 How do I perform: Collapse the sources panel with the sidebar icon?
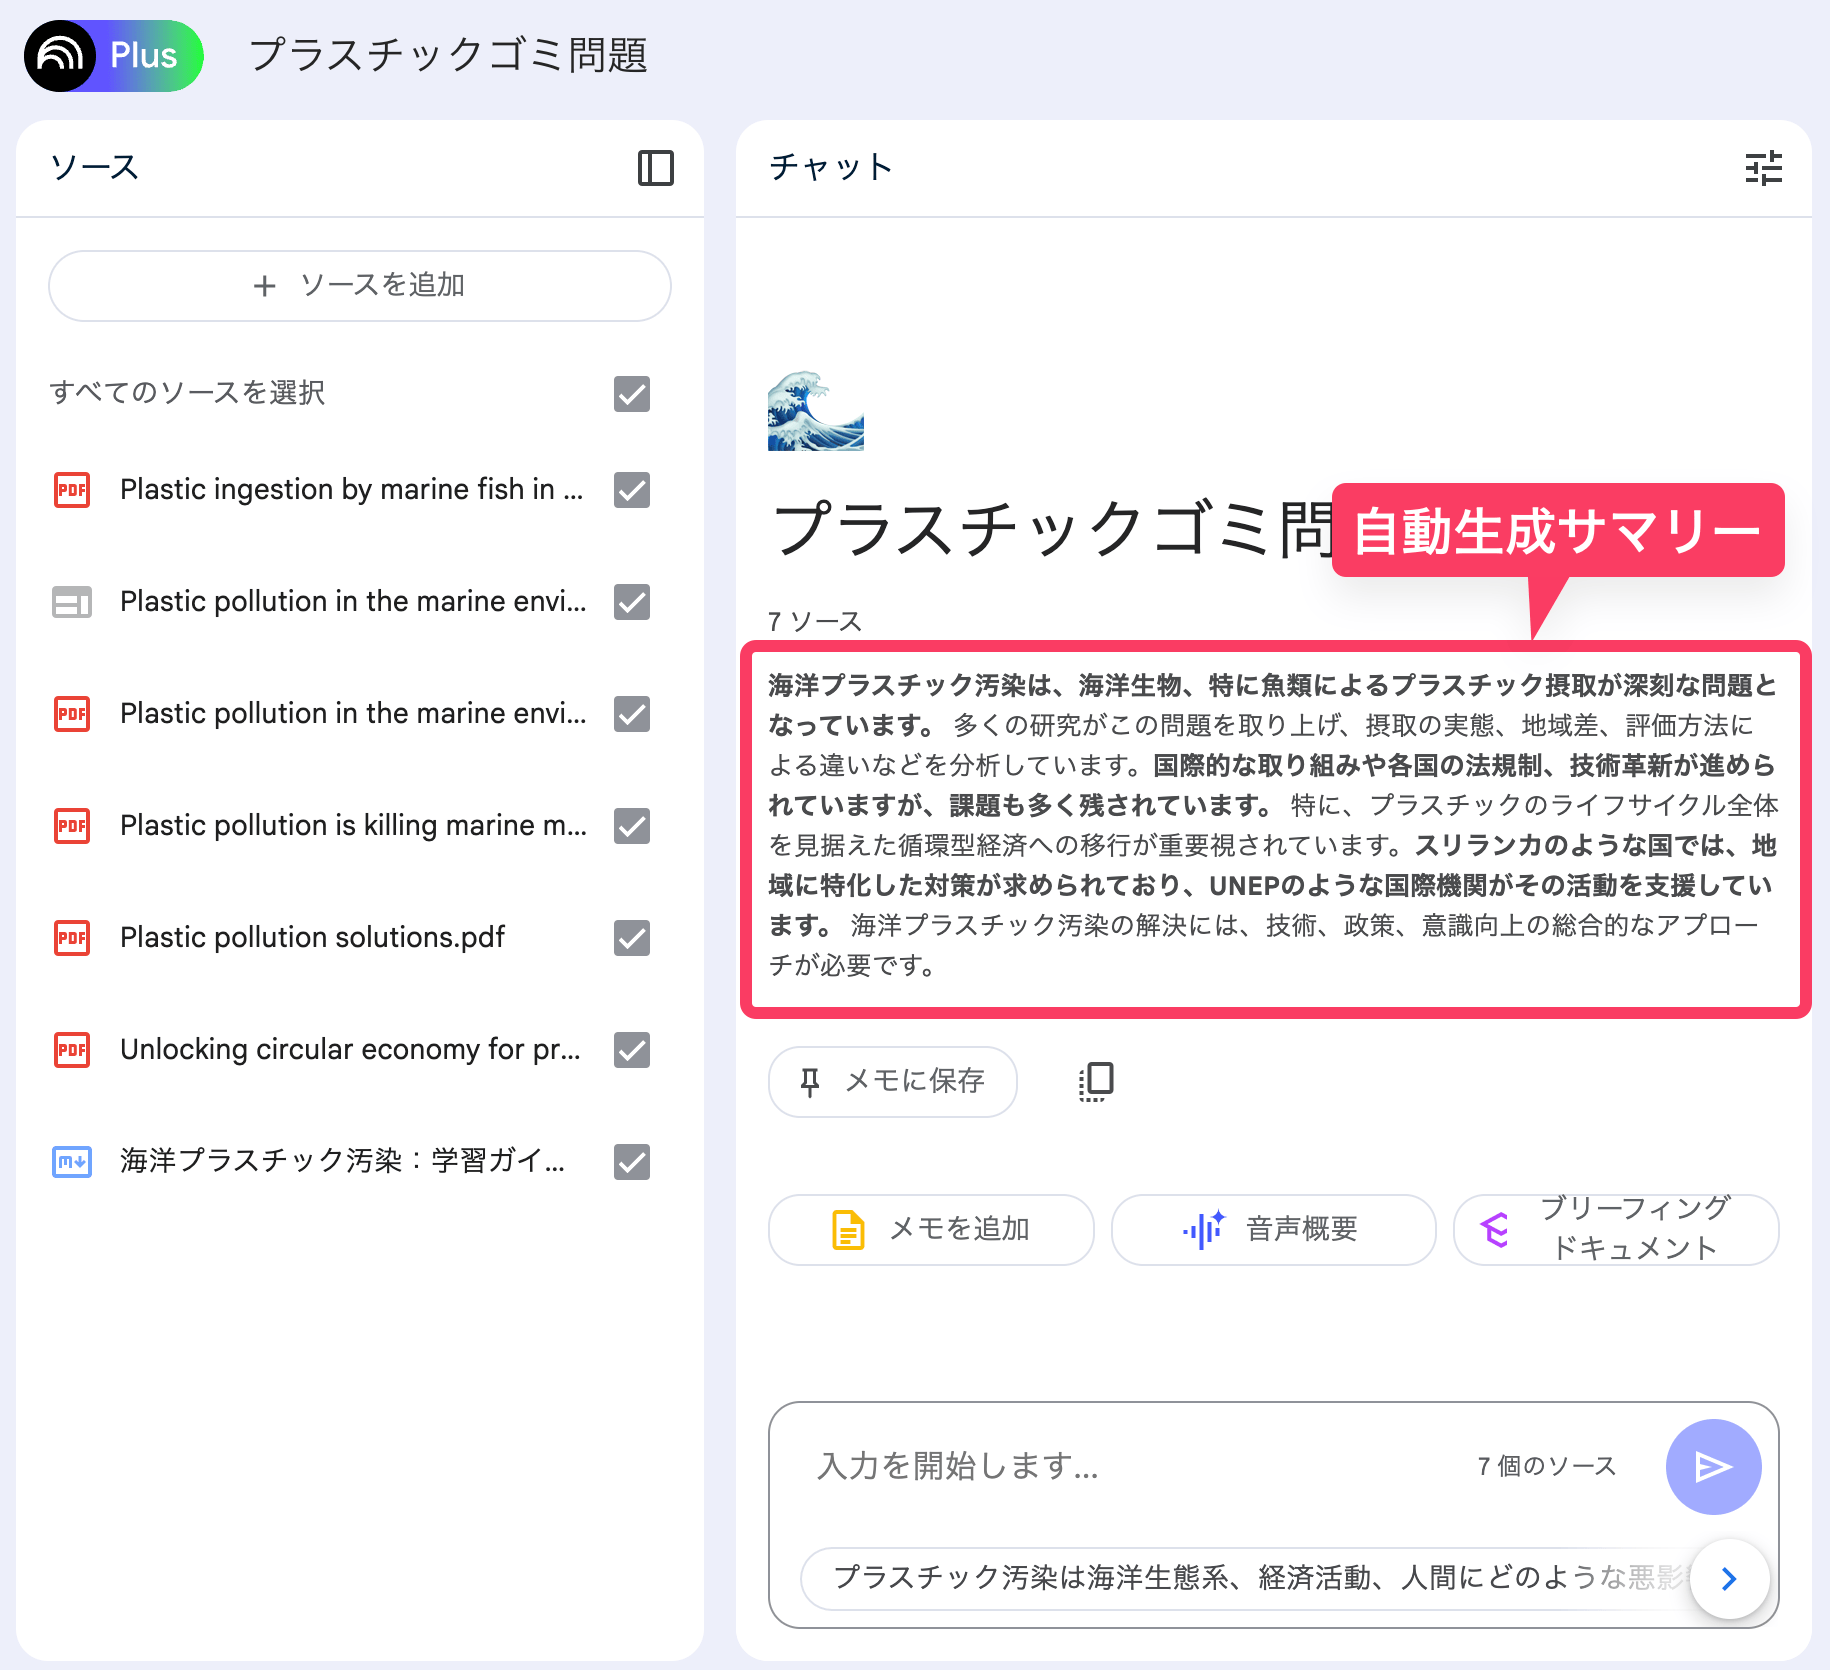655,168
